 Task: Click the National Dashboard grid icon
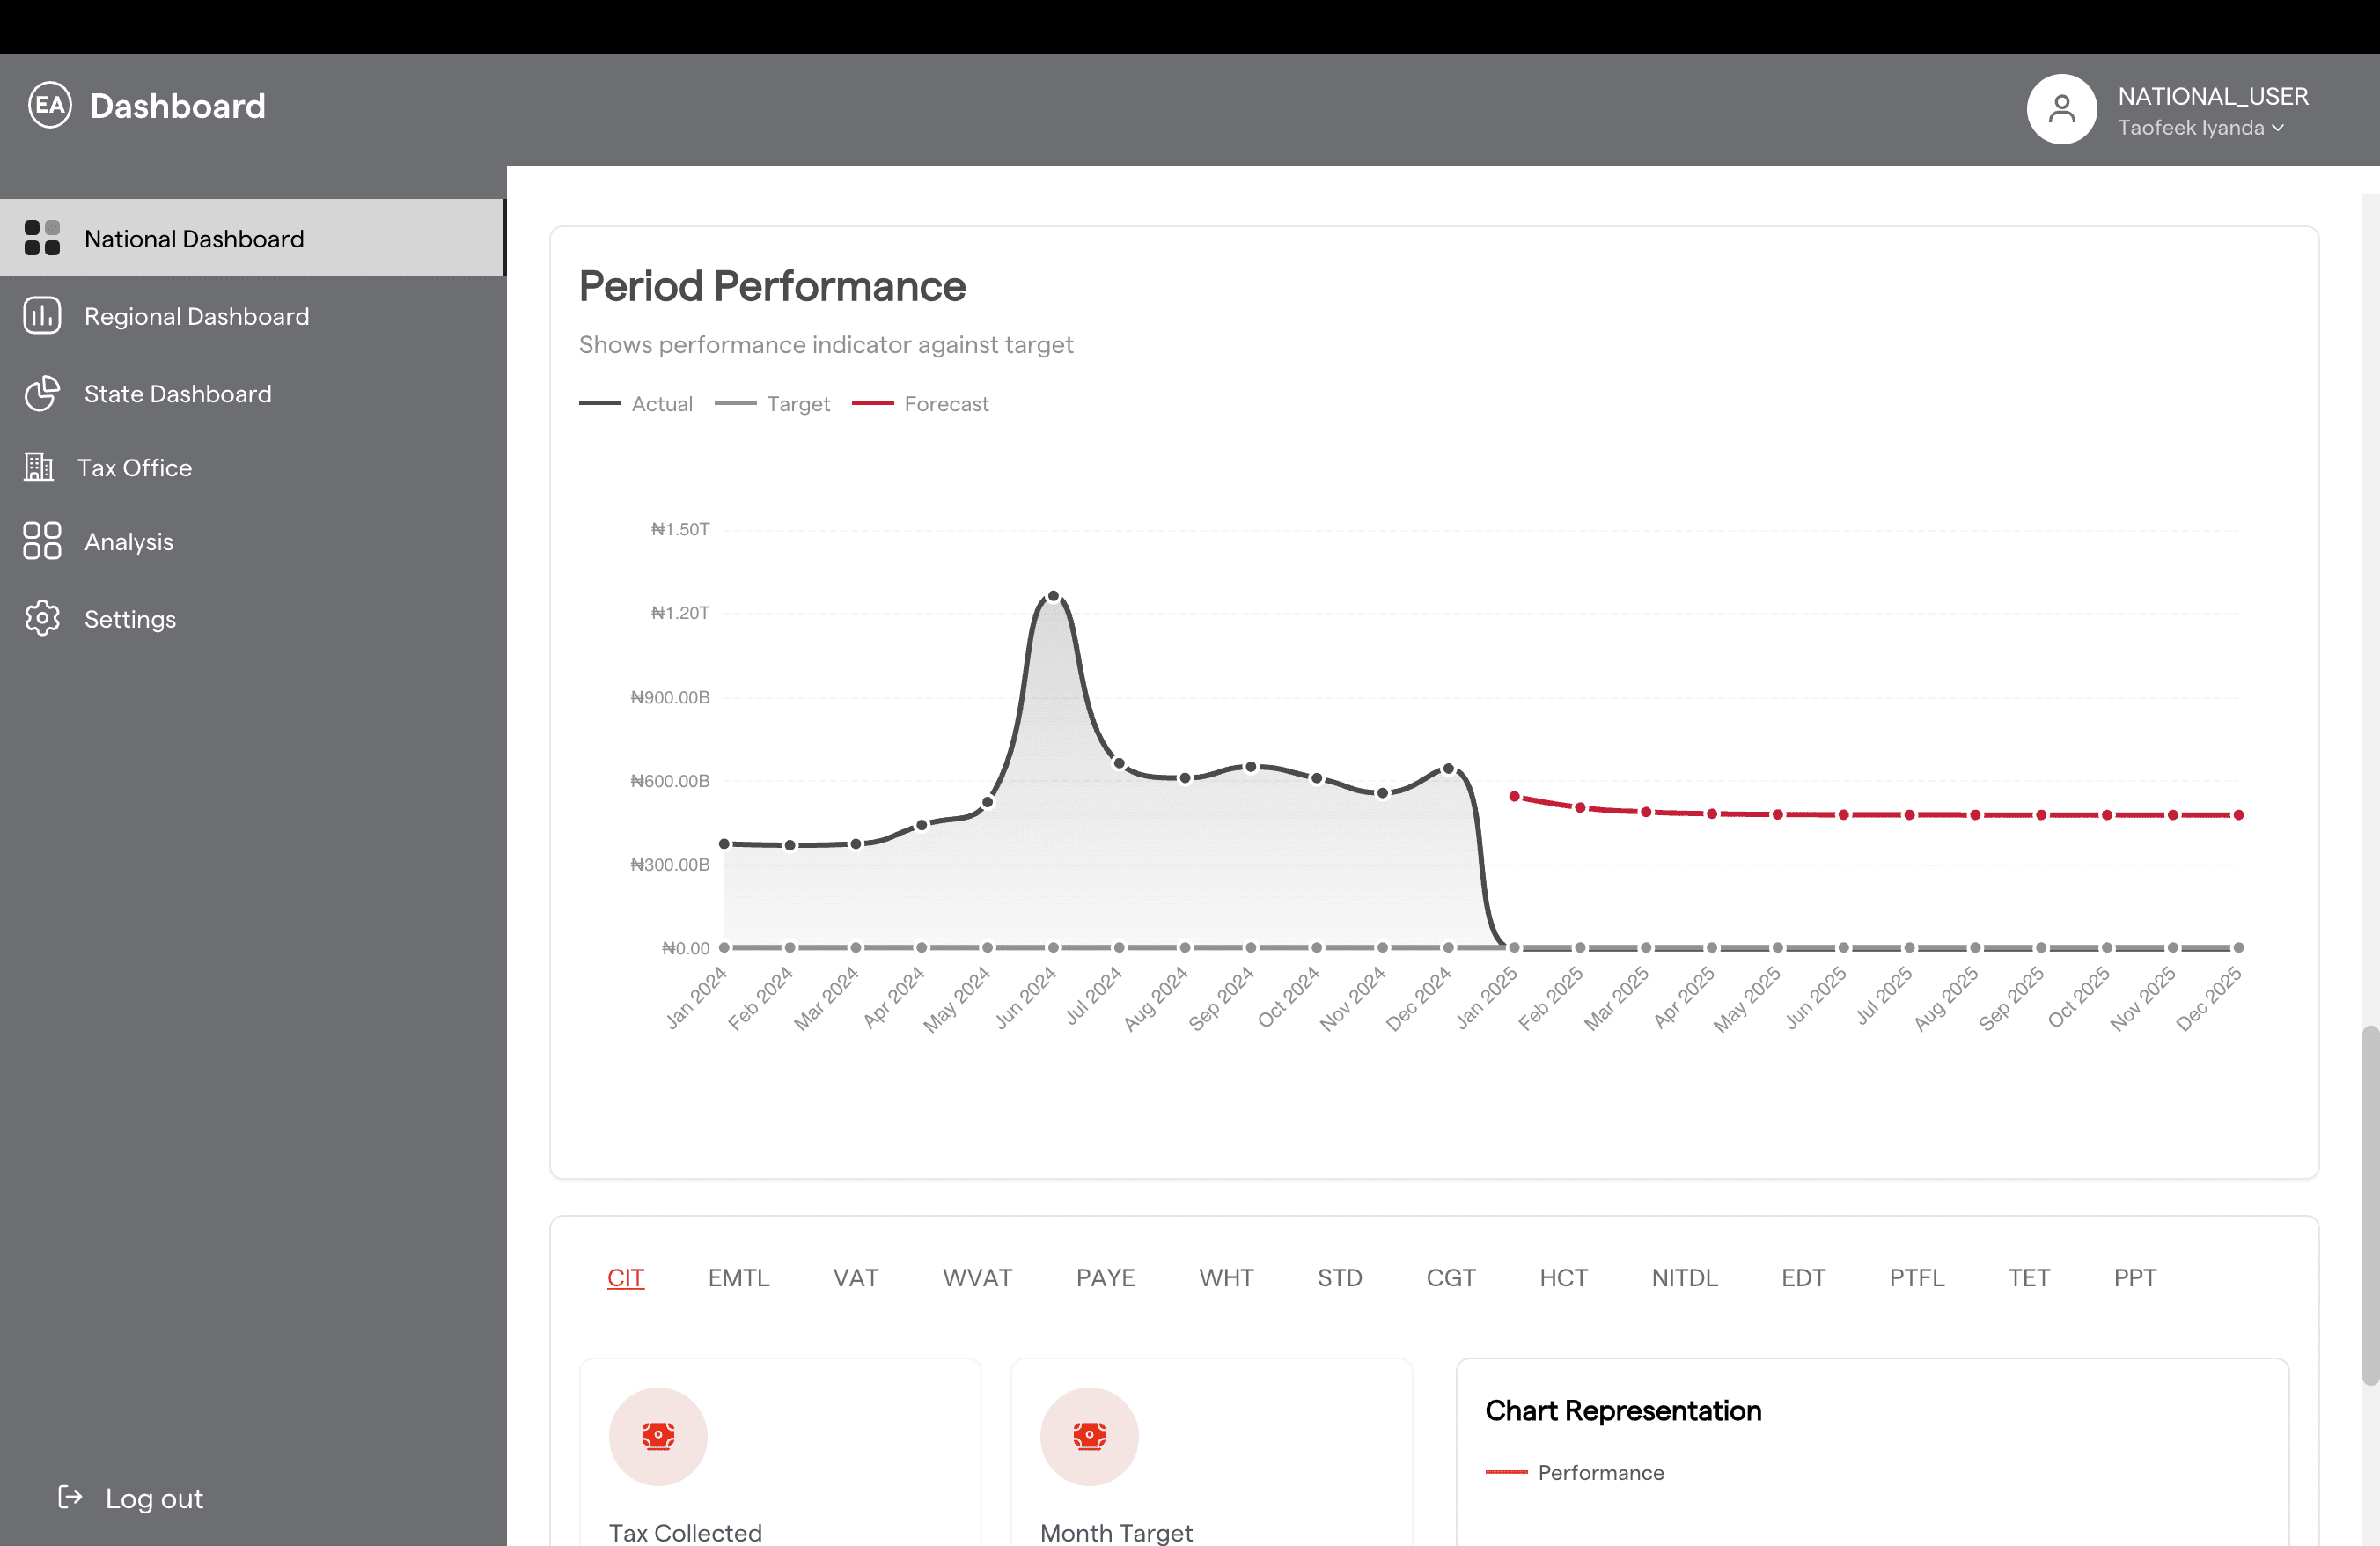click(42, 238)
